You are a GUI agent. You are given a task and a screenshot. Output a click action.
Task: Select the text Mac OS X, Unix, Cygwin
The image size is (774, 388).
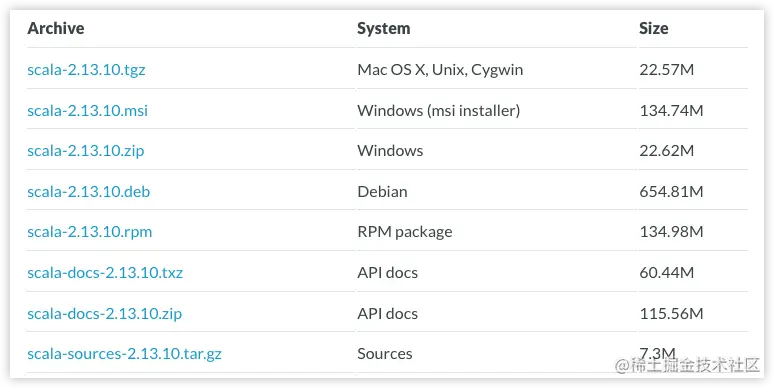point(440,70)
